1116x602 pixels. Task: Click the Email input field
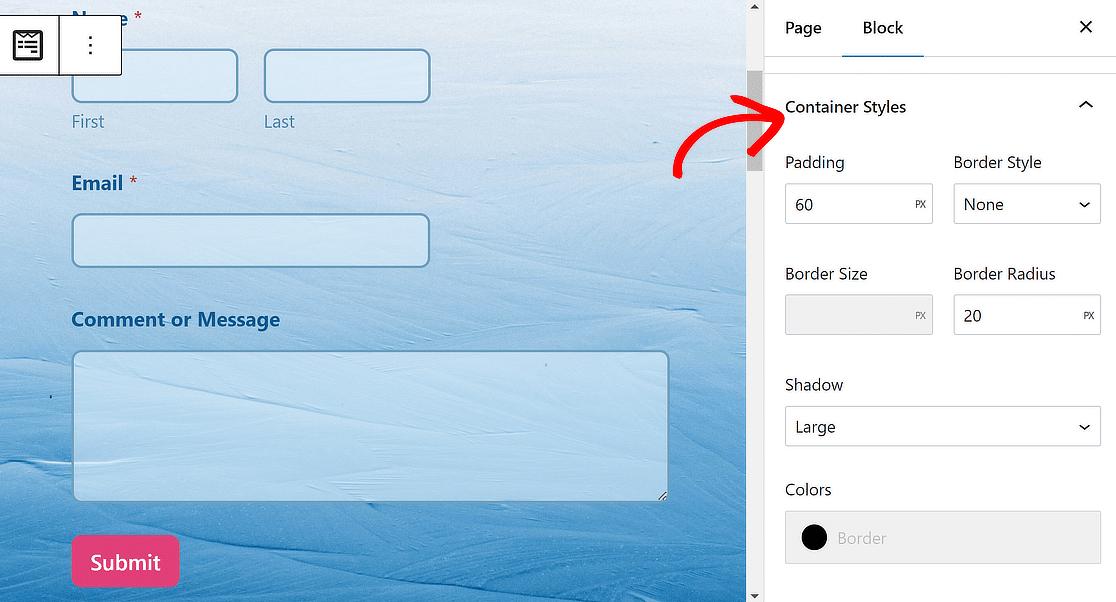[251, 241]
